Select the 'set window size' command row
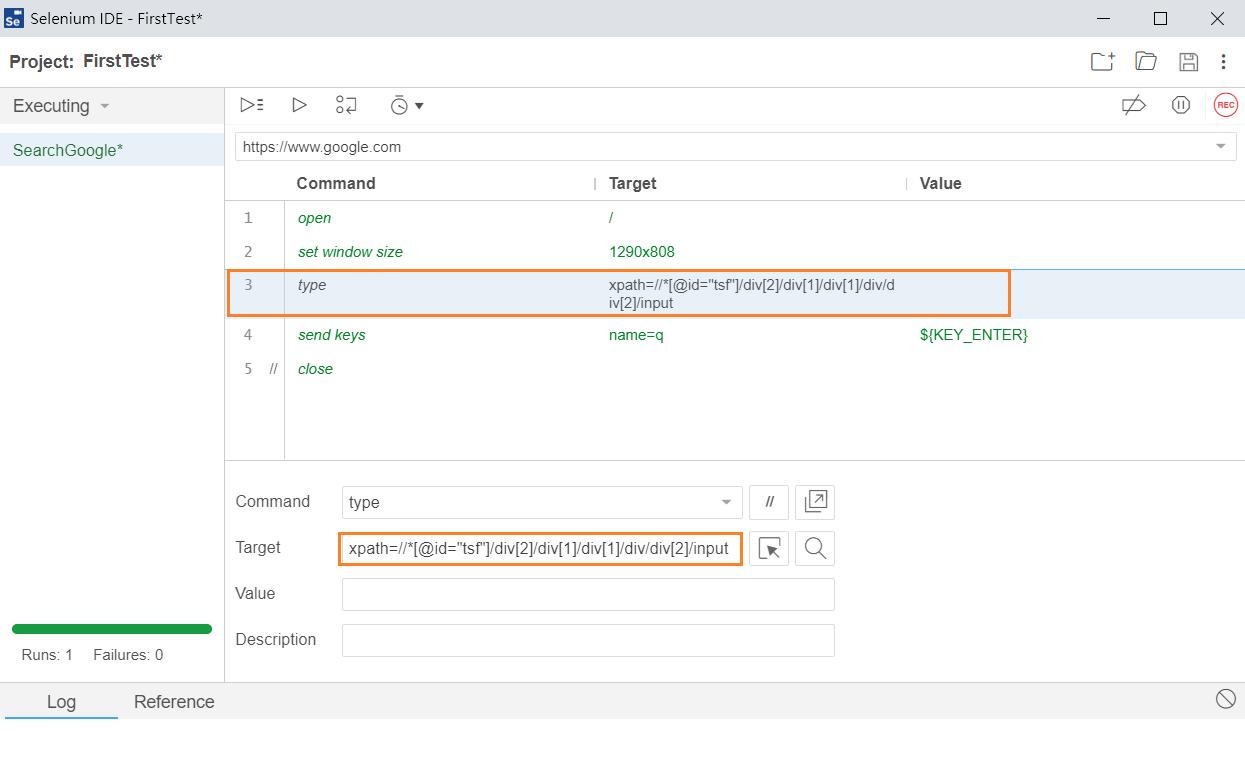Viewport: 1245px width, 757px height. pyautogui.click(x=735, y=252)
